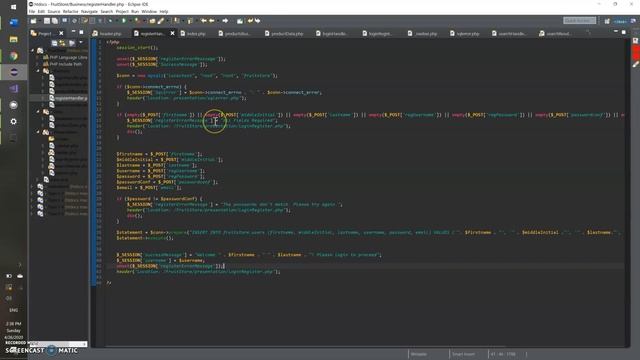Viewport: 640px width, 360px height.
Task: Select registerHandler.php in Project Explorer
Action: [x=68, y=98]
